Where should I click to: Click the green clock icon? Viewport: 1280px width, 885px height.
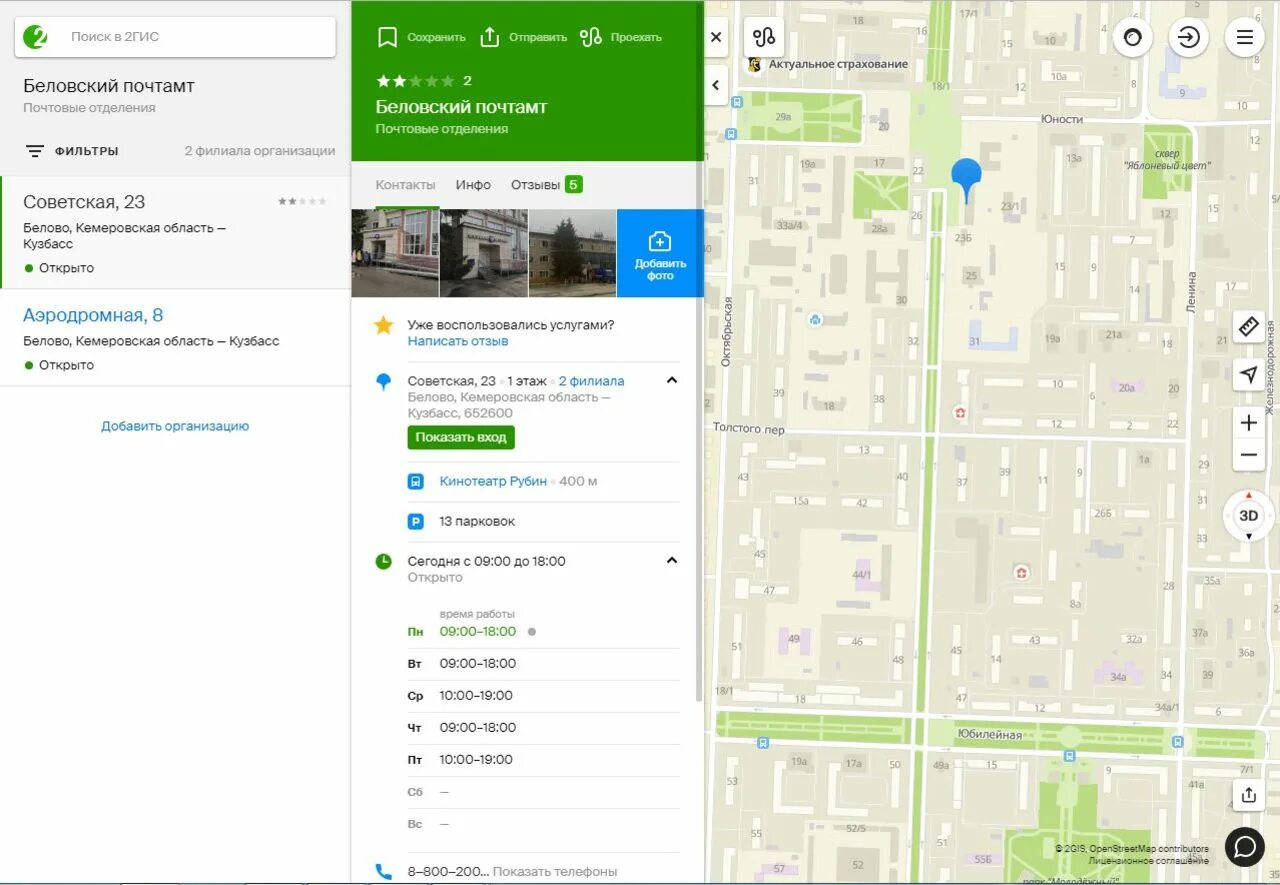(383, 562)
